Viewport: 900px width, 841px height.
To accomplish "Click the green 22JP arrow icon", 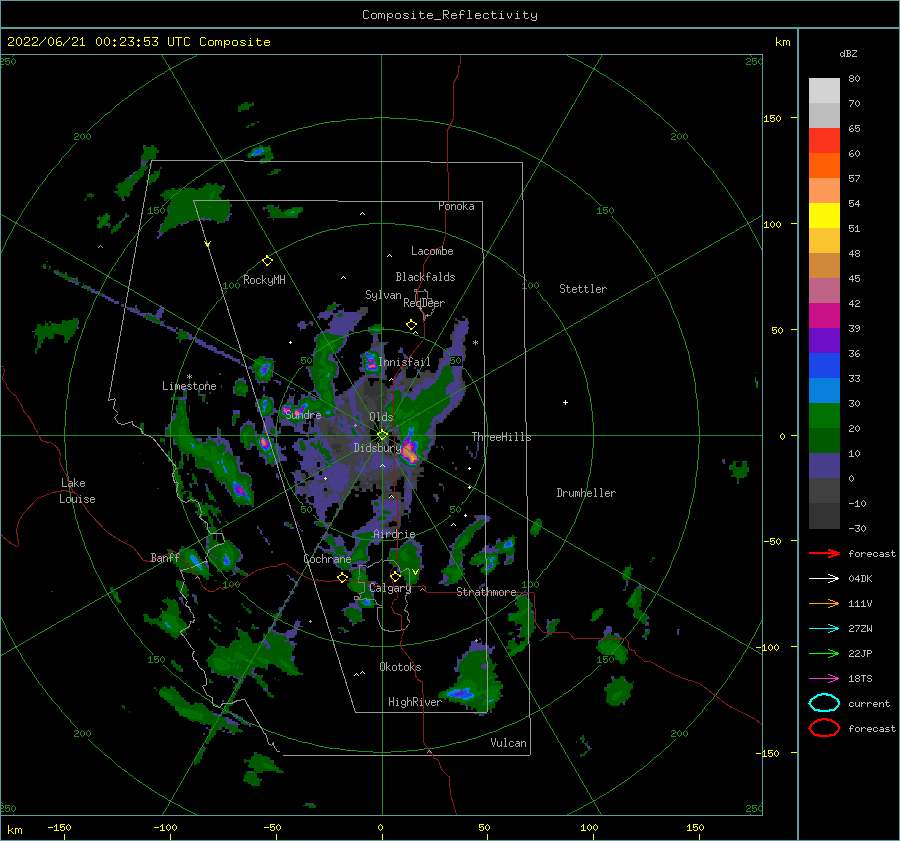I will pos(824,653).
